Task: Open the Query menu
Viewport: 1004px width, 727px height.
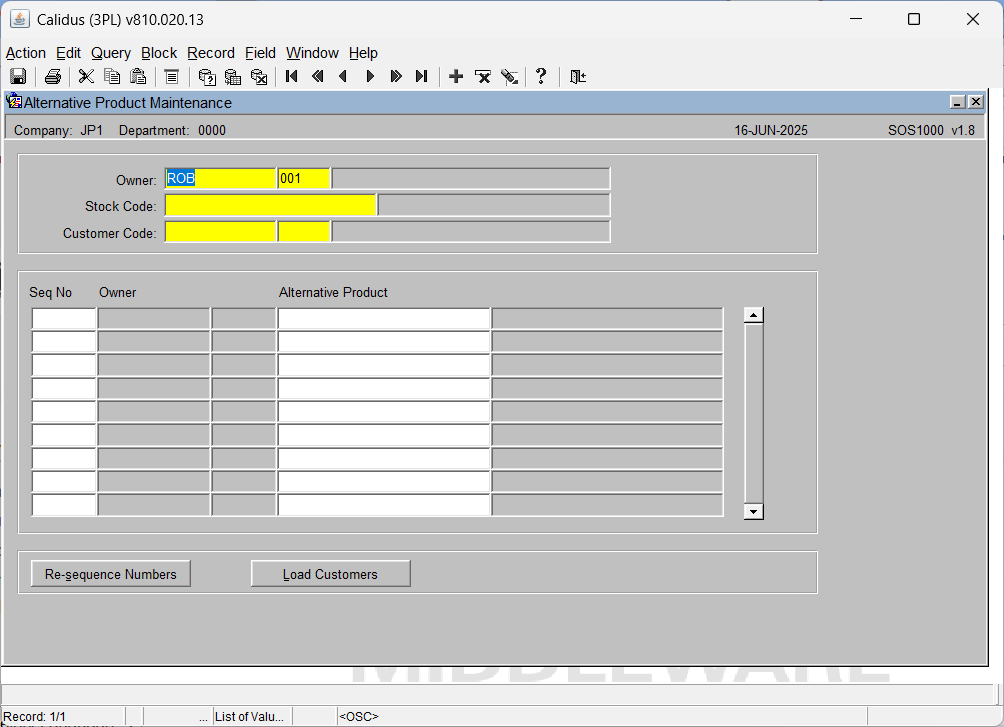Action: point(111,53)
